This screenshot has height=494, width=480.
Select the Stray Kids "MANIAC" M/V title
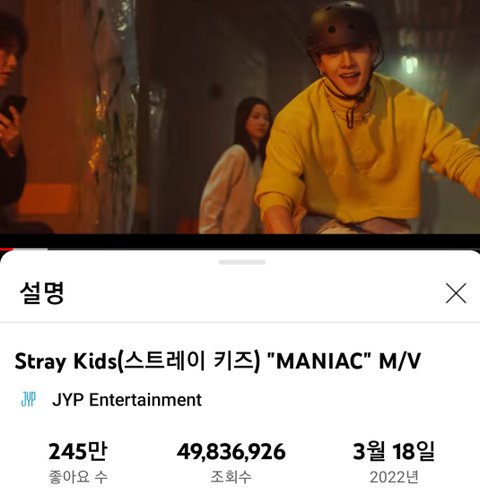click(218, 361)
